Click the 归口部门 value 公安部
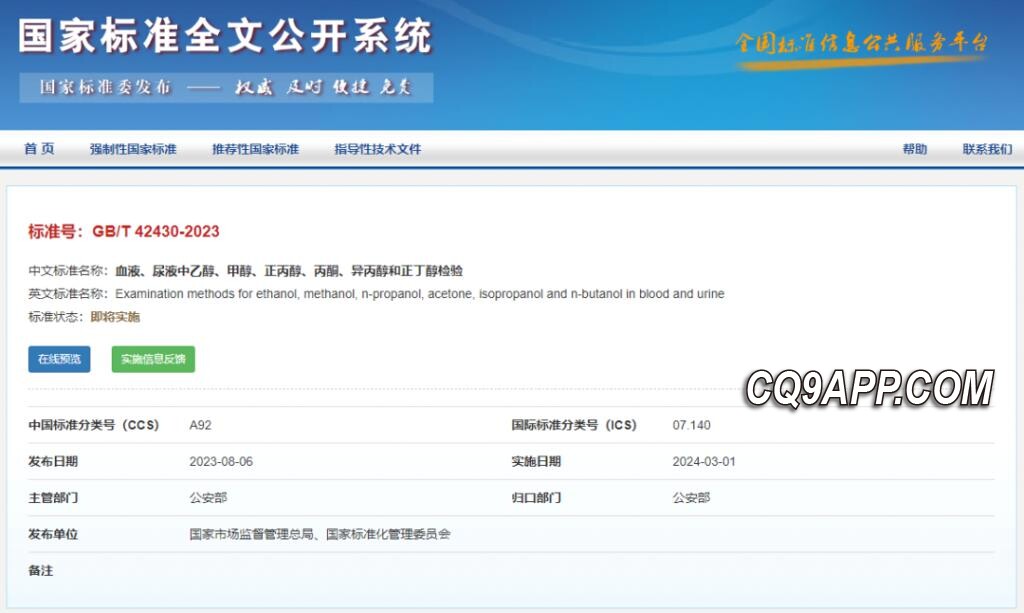 click(692, 497)
